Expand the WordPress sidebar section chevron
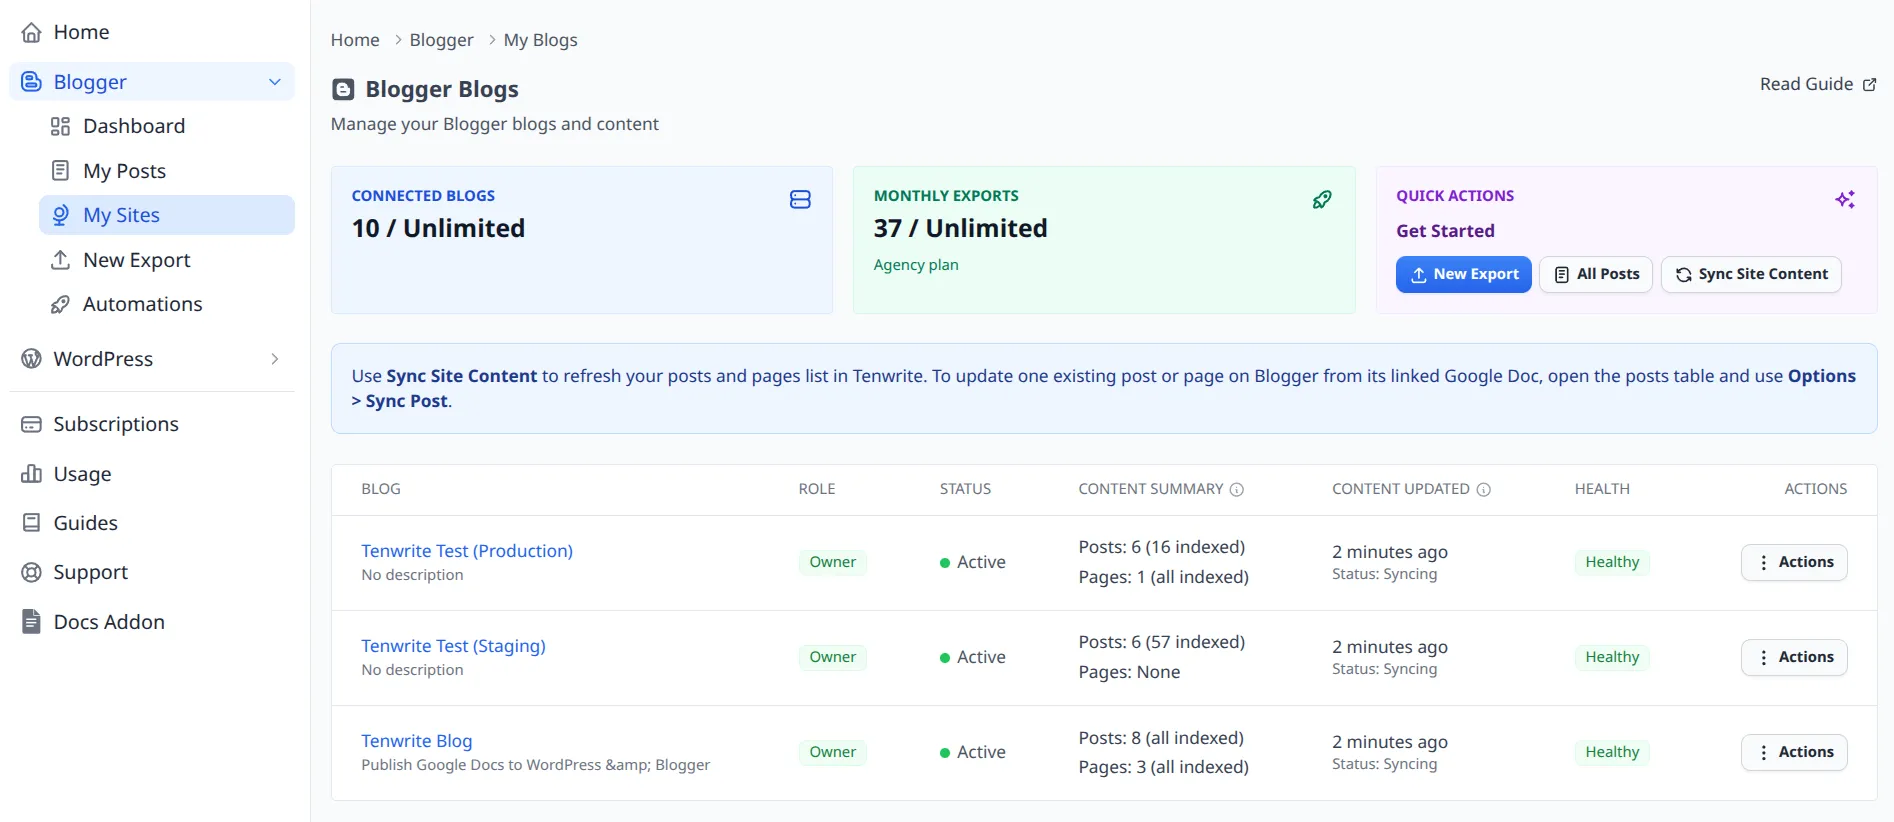The image size is (1894, 822). pyautogui.click(x=275, y=359)
